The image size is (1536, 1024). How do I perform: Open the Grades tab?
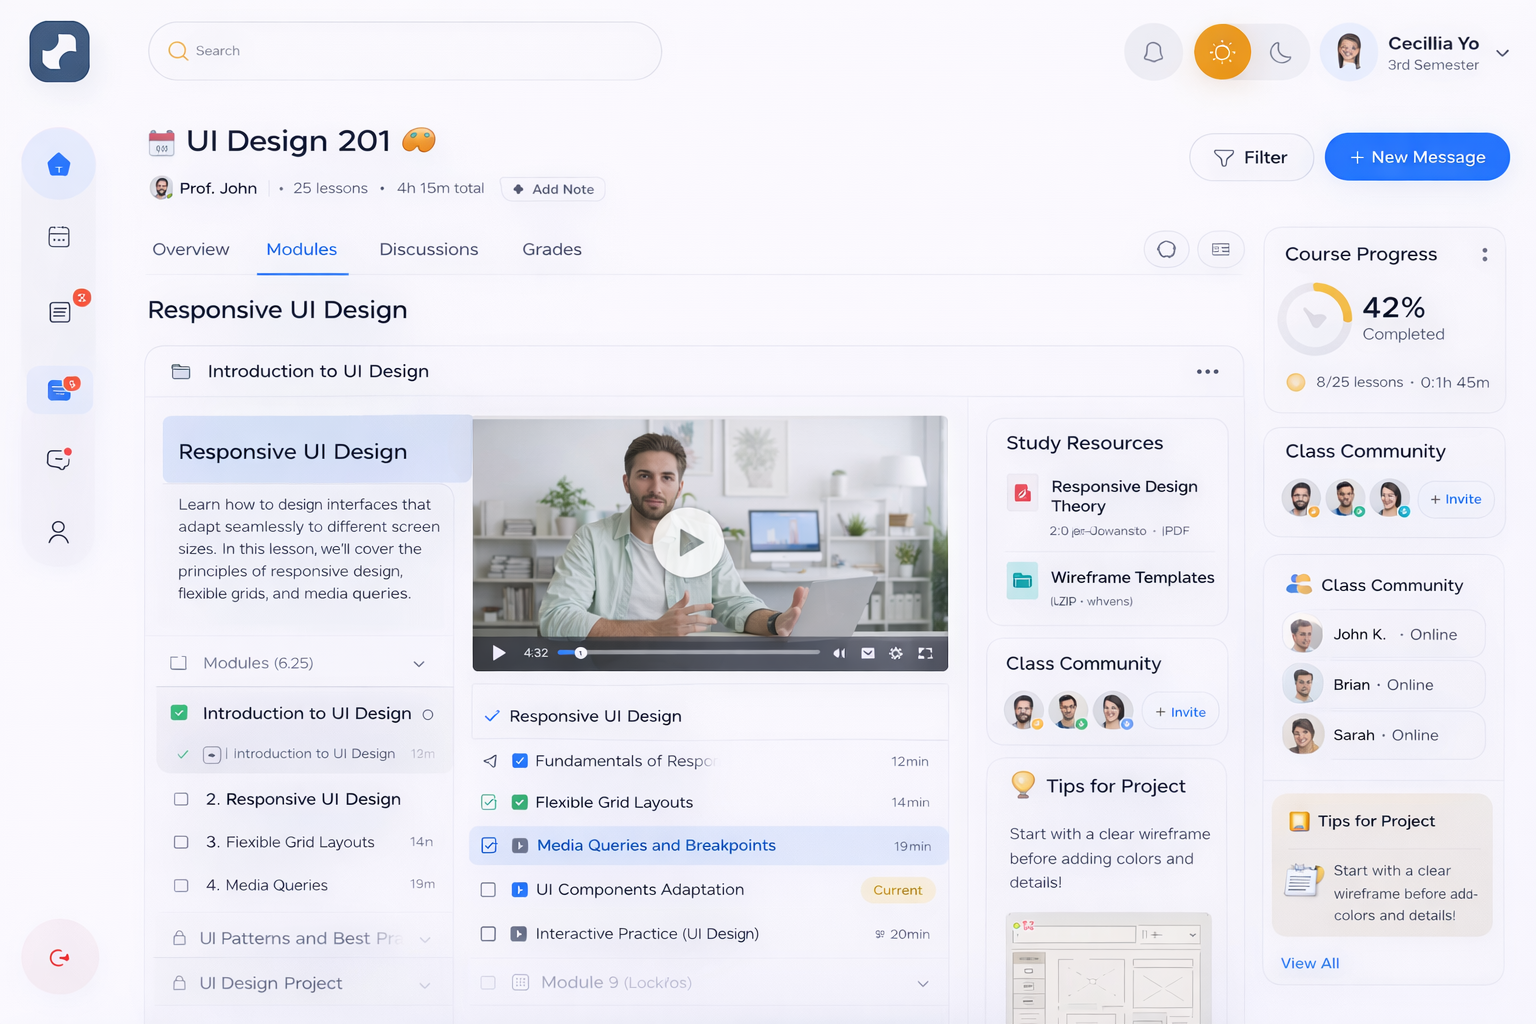[x=551, y=249]
